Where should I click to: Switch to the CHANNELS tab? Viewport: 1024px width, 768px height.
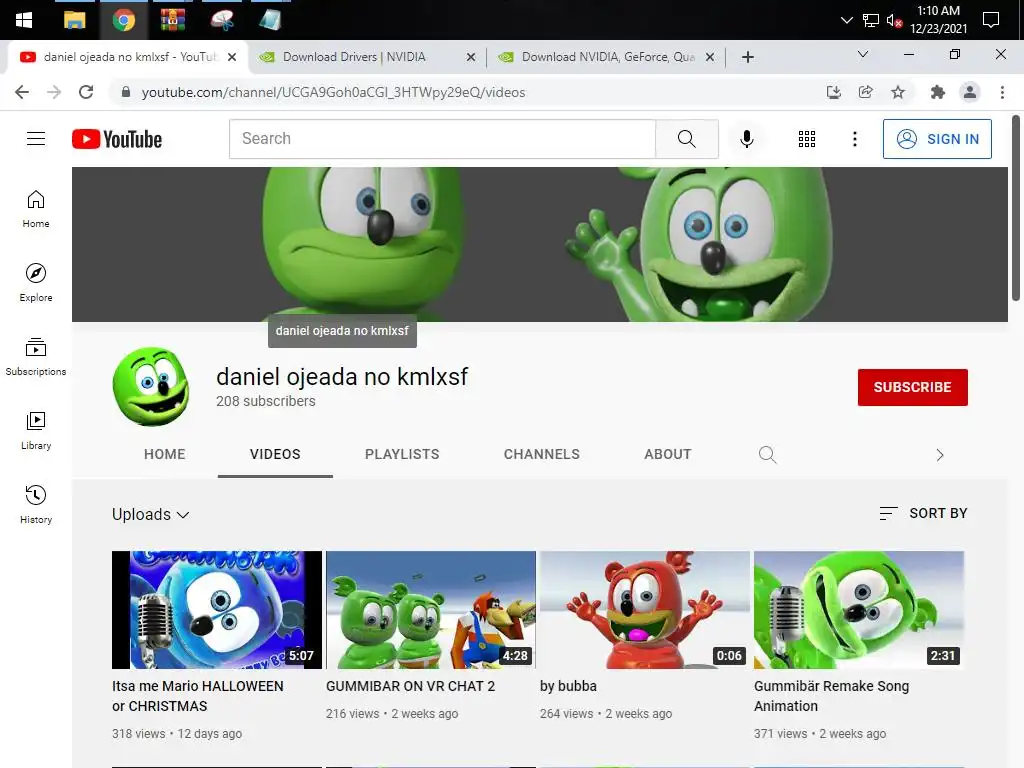tap(541, 455)
